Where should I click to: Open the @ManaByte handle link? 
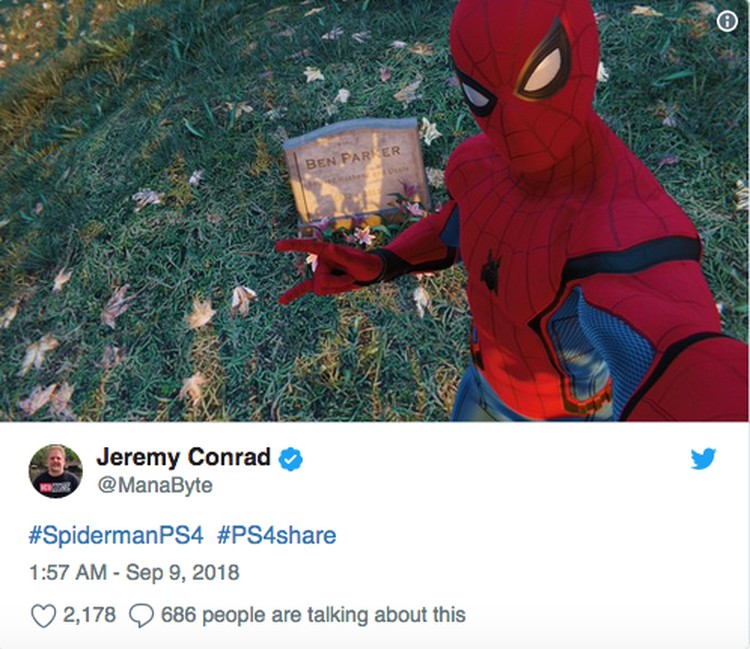click(155, 485)
